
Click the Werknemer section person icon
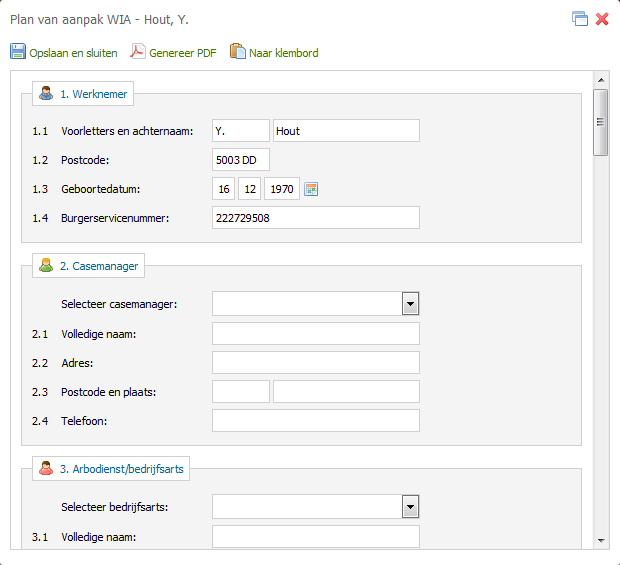coord(46,93)
